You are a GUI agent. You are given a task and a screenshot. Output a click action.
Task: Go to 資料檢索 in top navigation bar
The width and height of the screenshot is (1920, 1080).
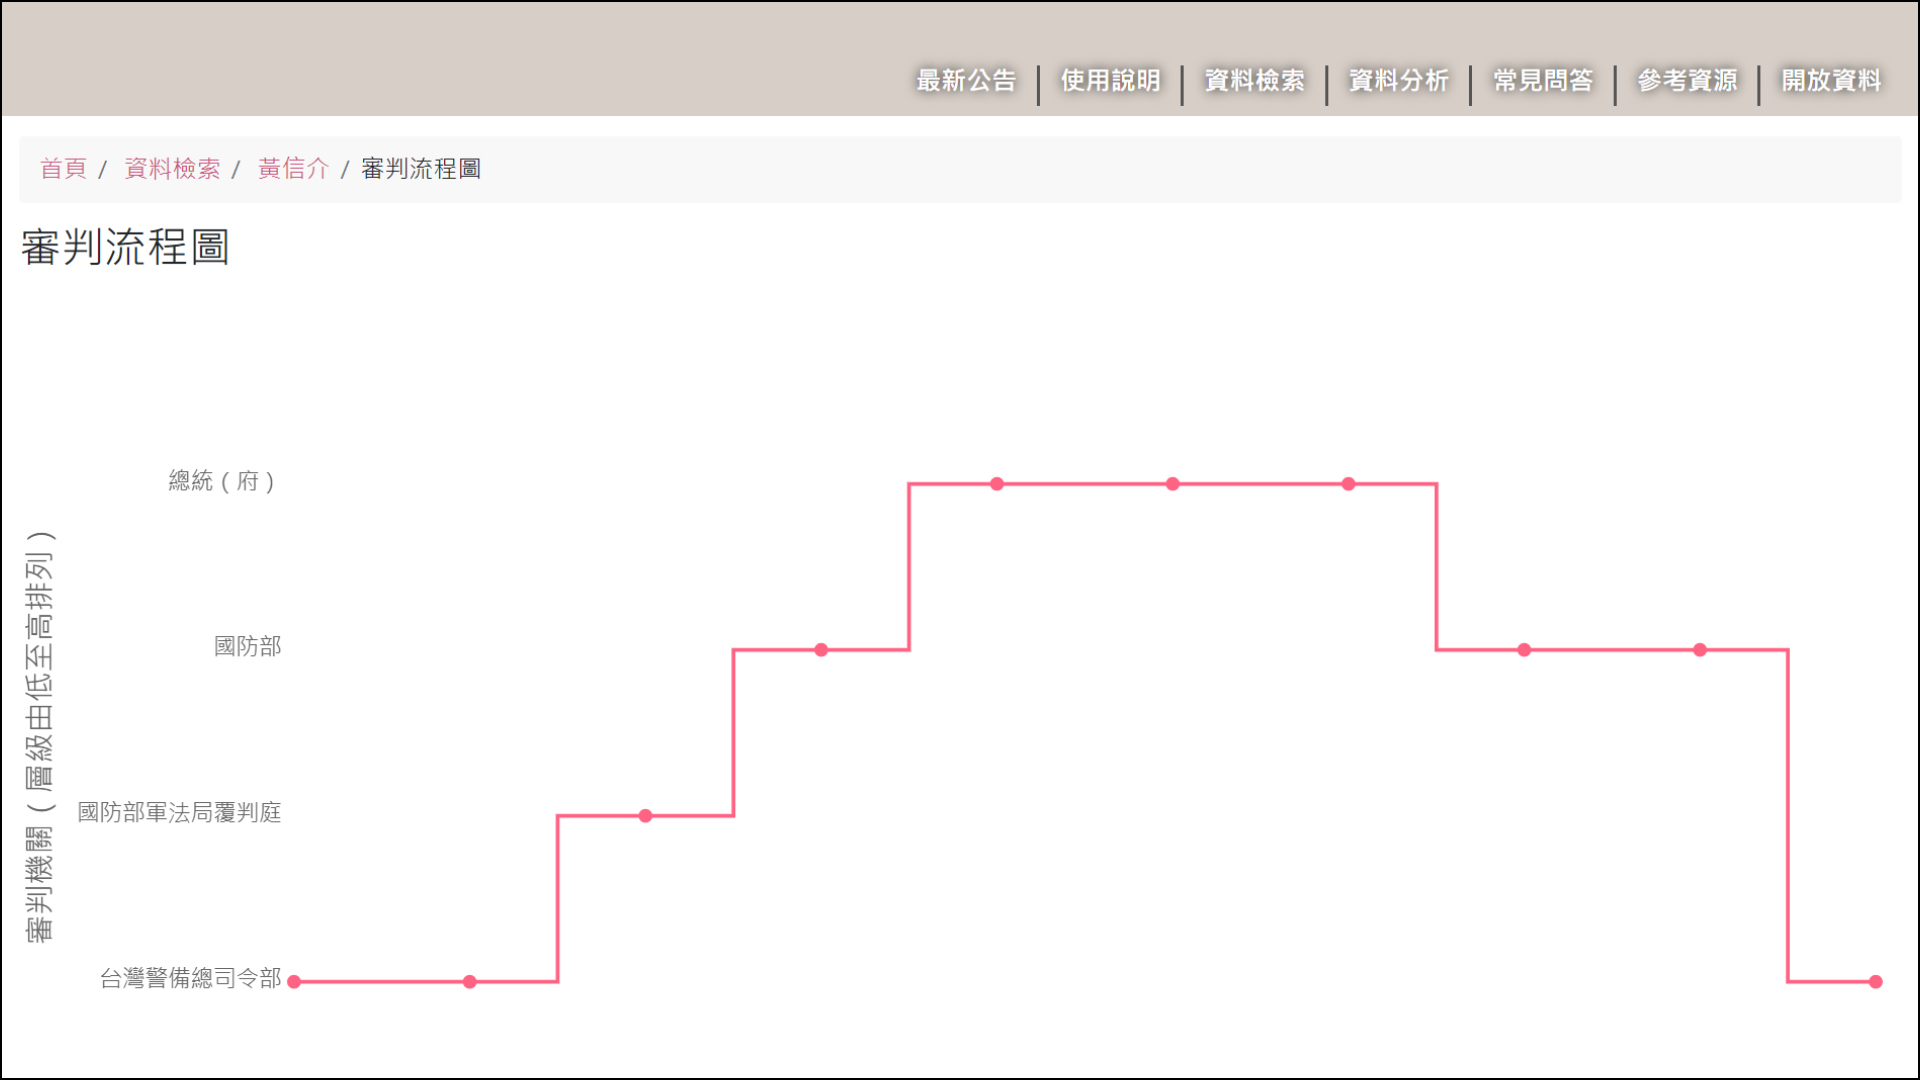(1254, 81)
